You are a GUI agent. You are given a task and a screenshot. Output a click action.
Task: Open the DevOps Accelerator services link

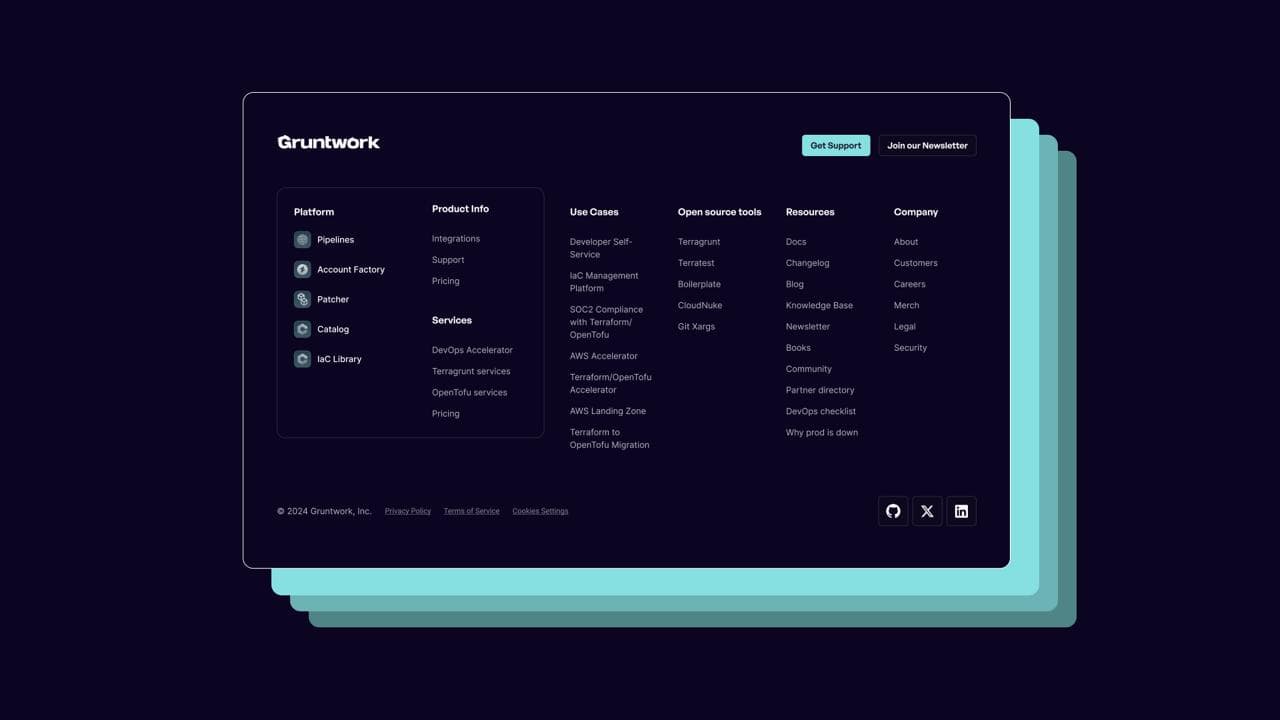pos(471,350)
